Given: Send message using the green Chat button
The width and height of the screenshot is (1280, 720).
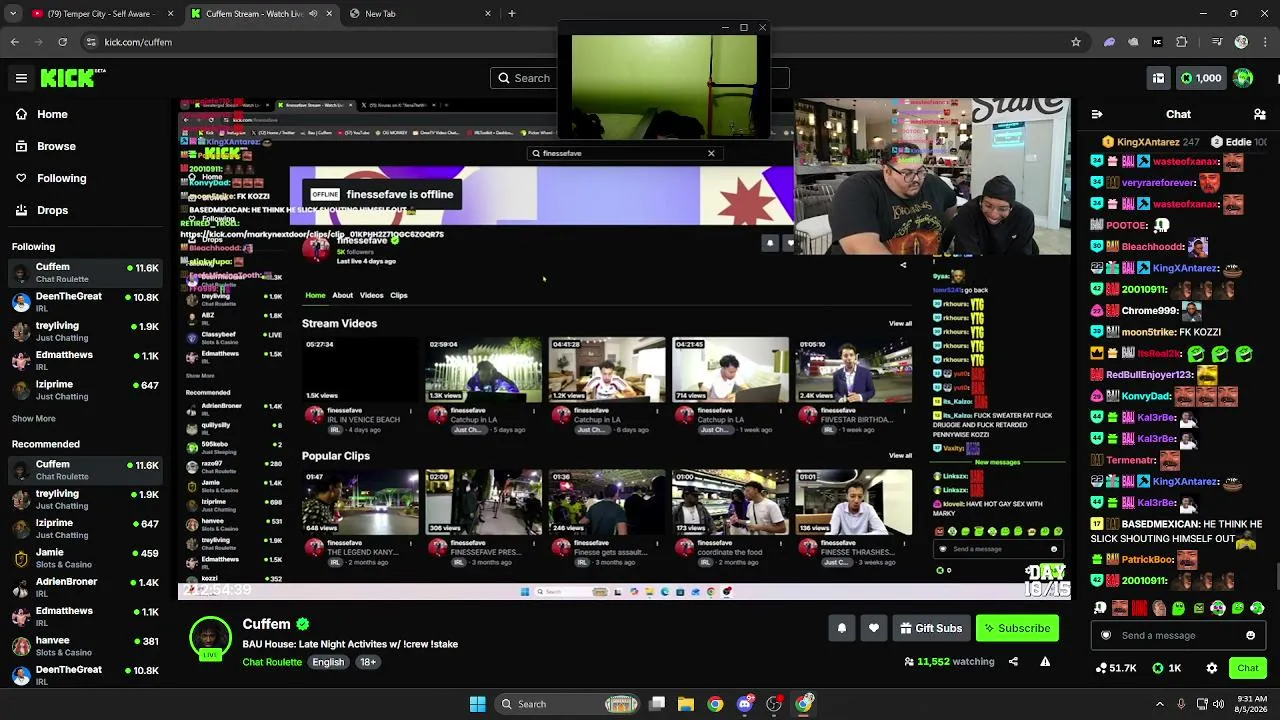Looking at the screenshot, I should click(x=1248, y=668).
